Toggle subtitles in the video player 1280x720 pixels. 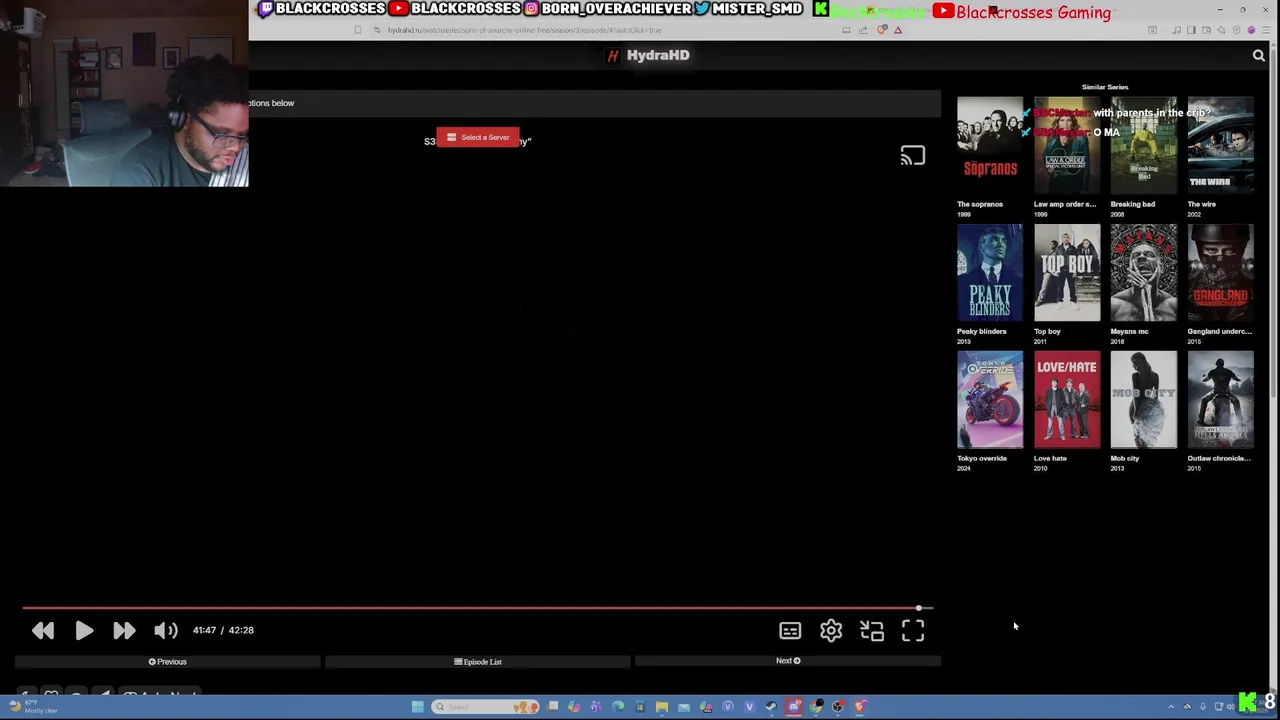click(790, 630)
